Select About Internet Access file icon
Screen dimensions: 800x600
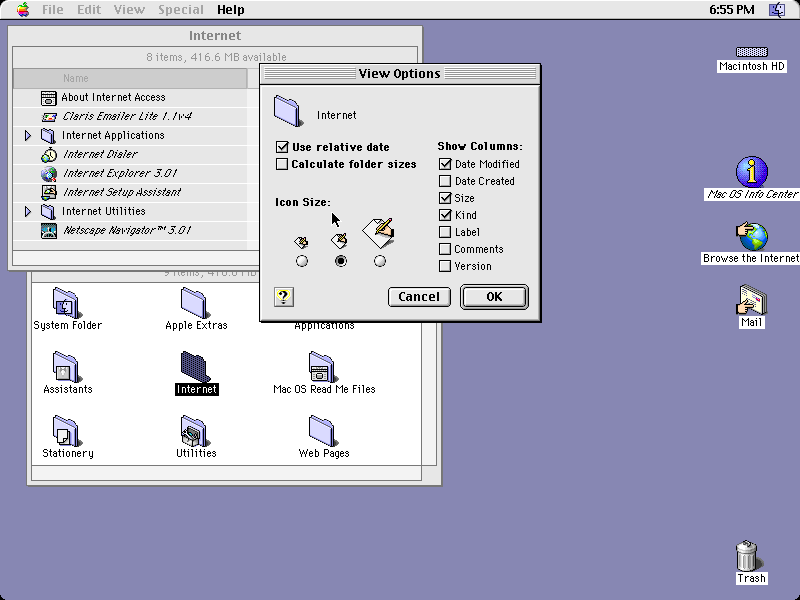tap(48, 97)
